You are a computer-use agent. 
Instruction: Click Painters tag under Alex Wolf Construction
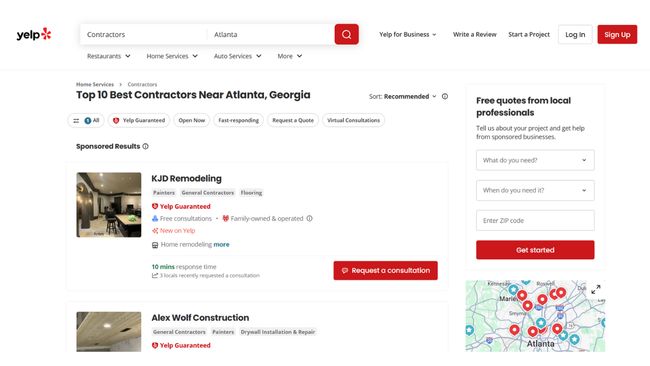(x=223, y=332)
